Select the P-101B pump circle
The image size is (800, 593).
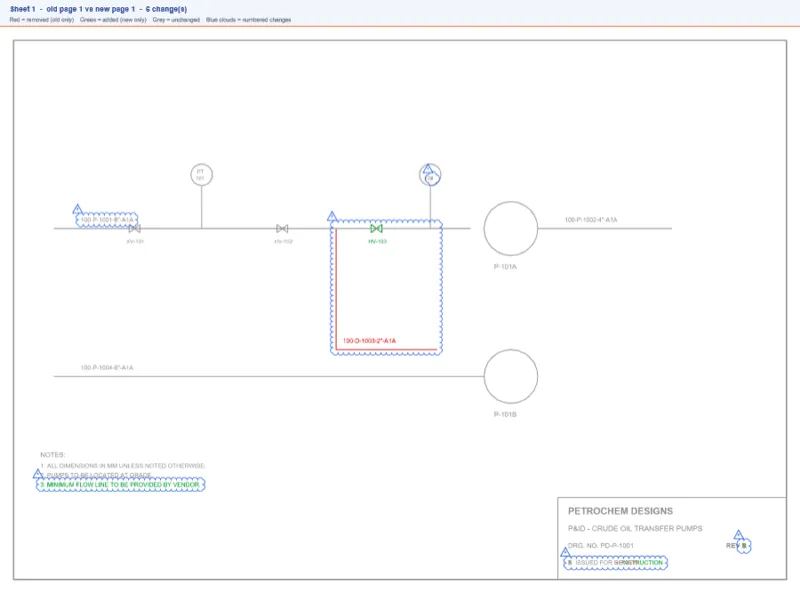[x=511, y=377]
